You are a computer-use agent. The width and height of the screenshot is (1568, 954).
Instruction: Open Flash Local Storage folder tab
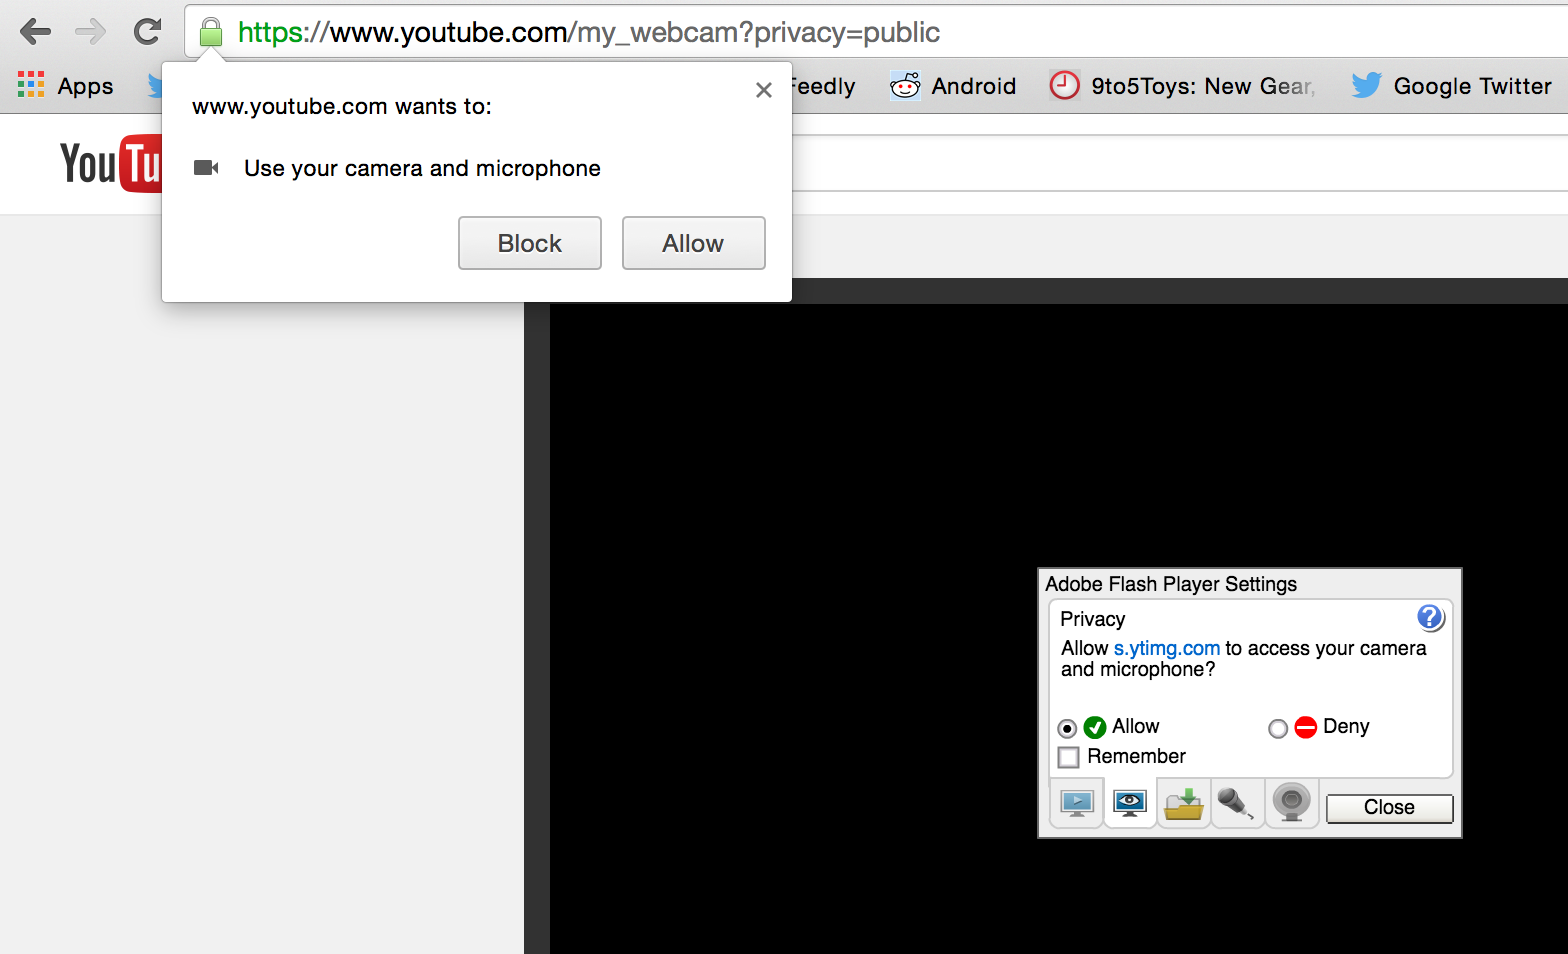[x=1184, y=804]
